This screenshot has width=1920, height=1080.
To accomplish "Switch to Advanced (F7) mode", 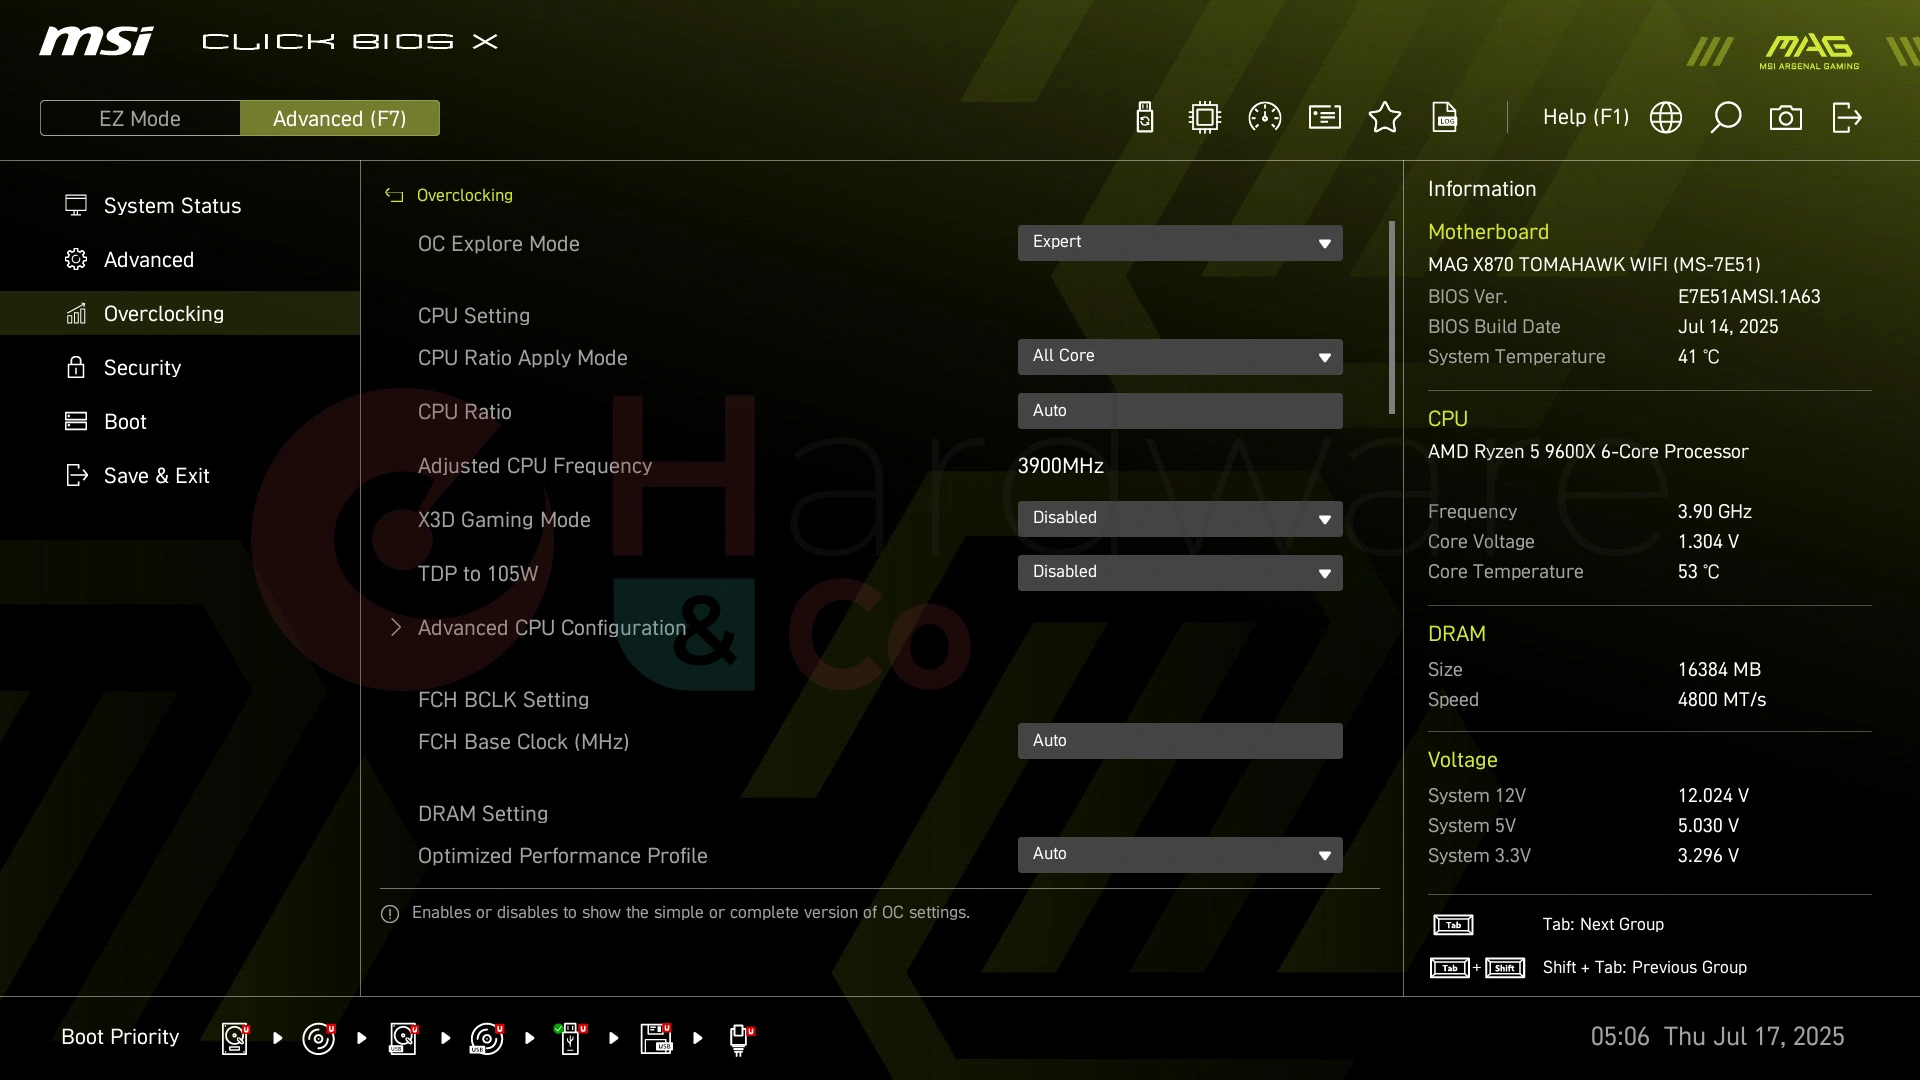I will click(340, 118).
